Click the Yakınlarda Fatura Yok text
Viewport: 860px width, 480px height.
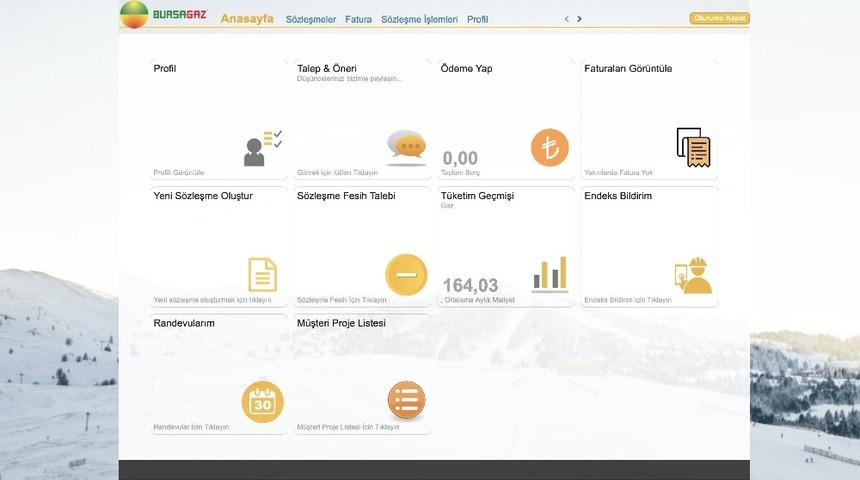click(618, 172)
